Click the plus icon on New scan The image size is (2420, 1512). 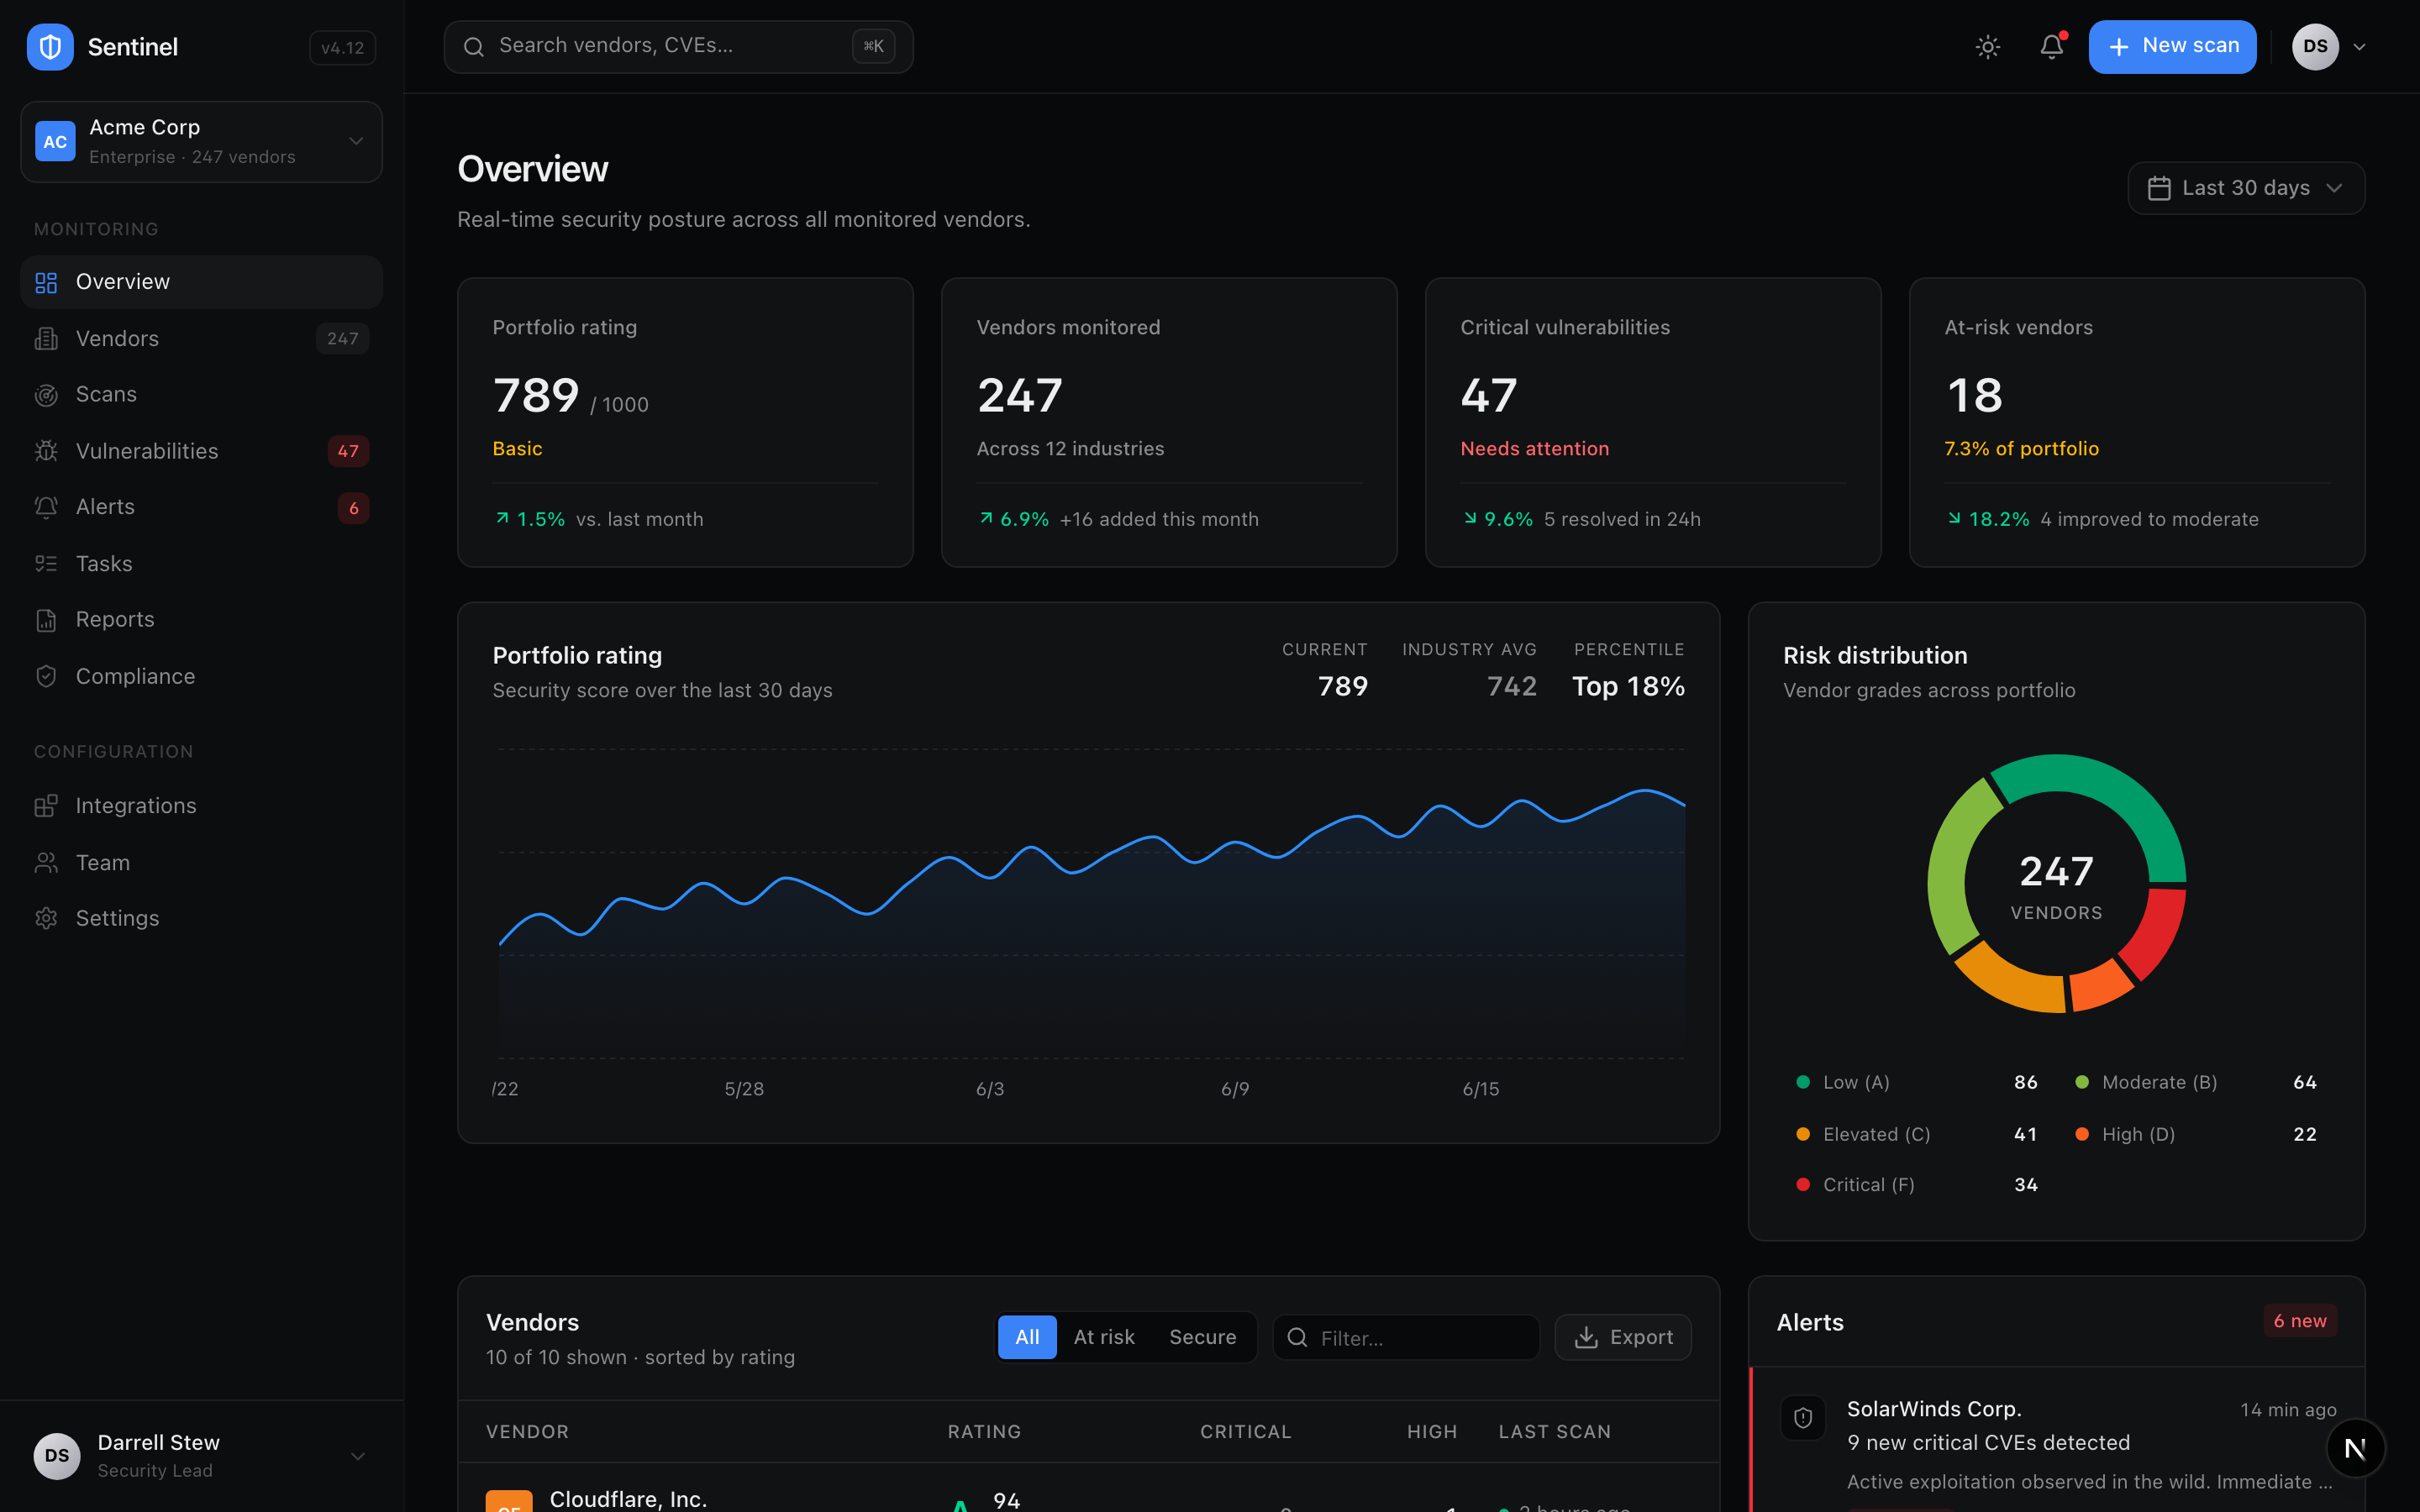point(2118,47)
